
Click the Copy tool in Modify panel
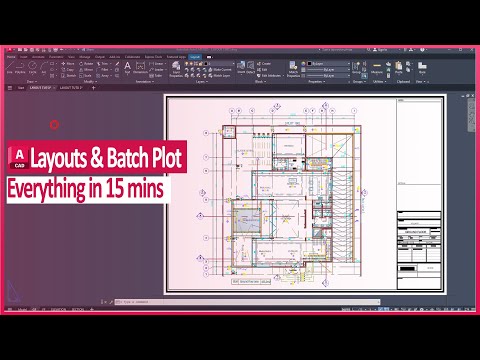tap(68, 69)
